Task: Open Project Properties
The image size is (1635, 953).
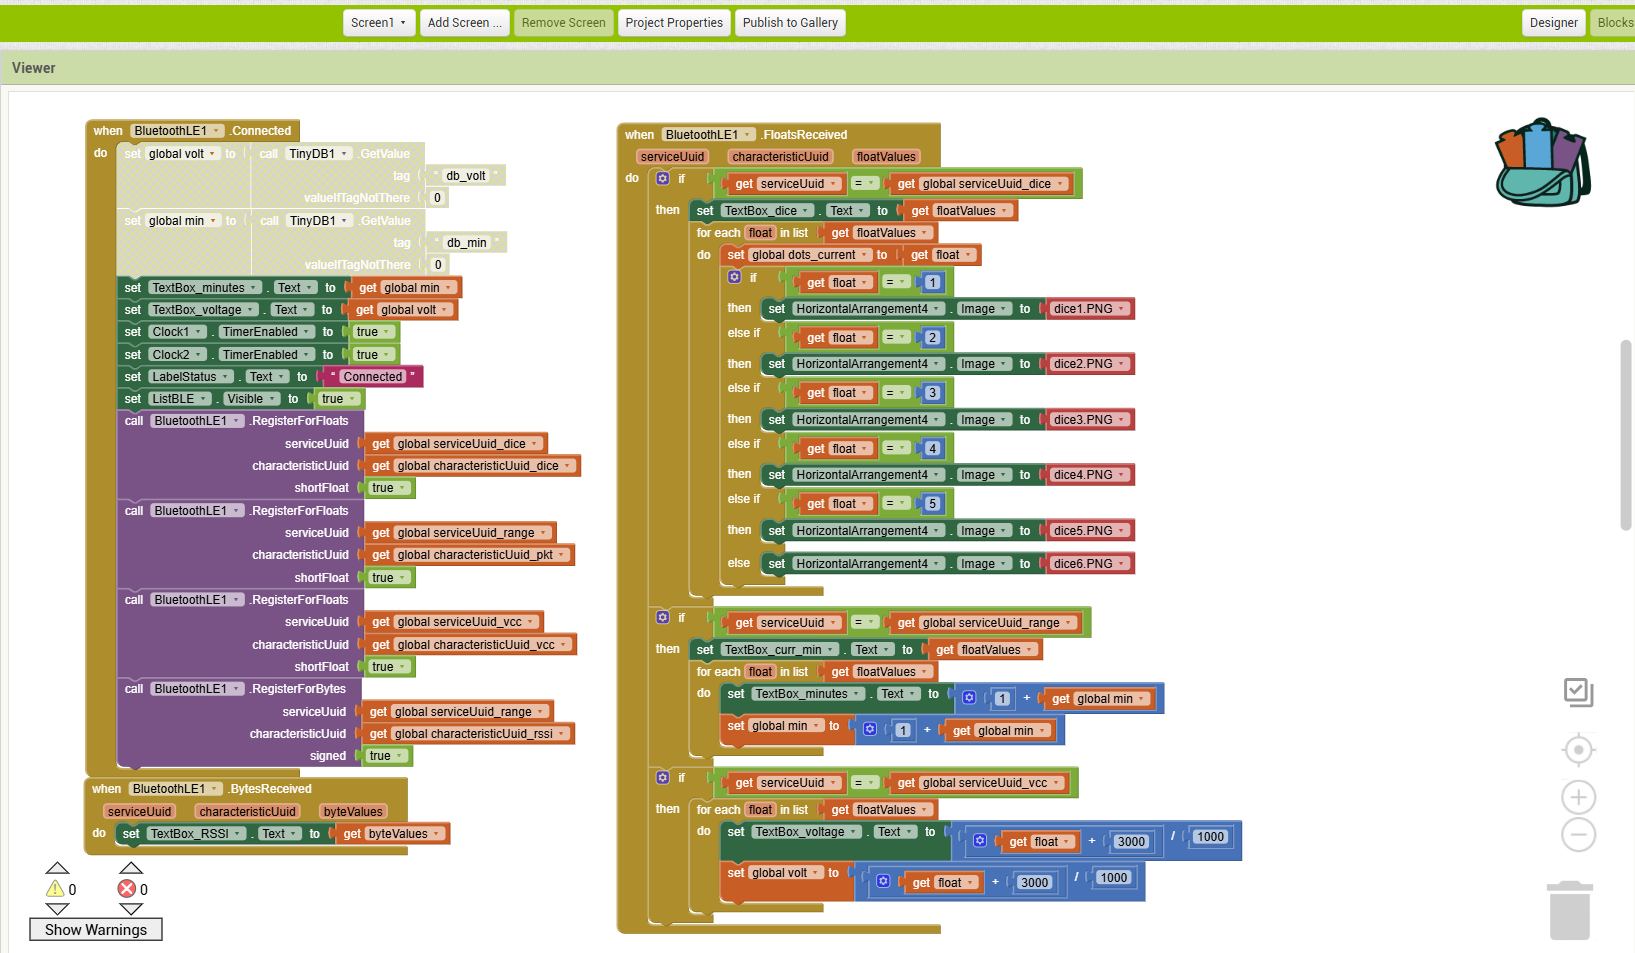Action: click(674, 22)
